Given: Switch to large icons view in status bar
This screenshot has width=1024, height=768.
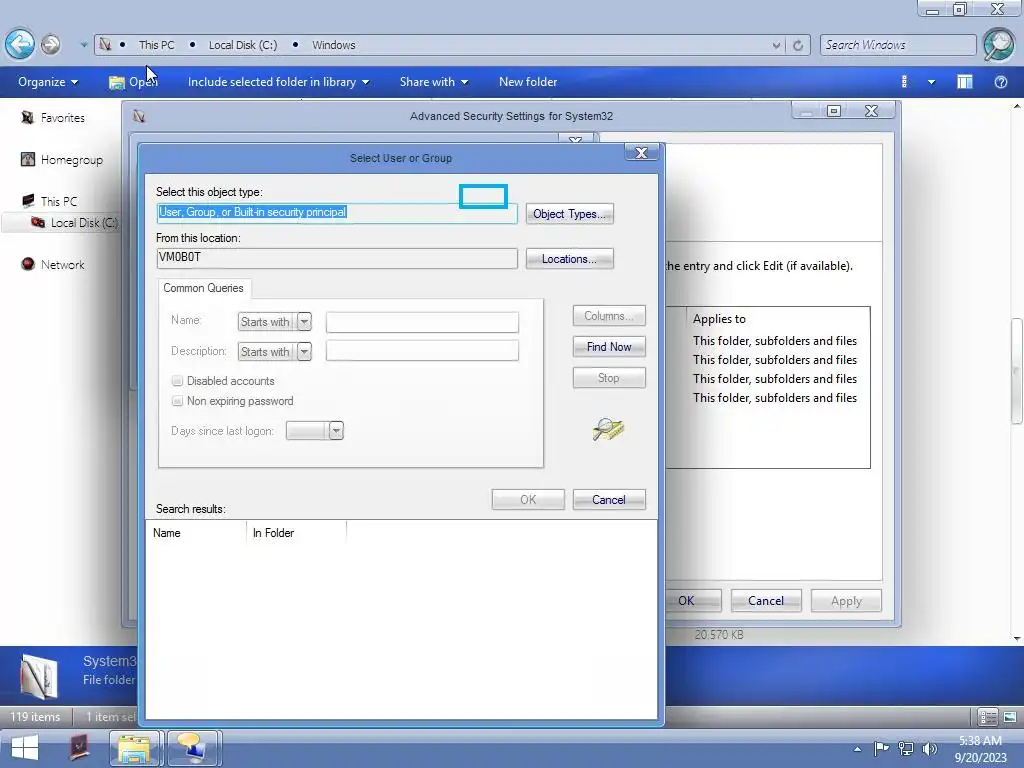Looking at the screenshot, I should [x=1010, y=717].
